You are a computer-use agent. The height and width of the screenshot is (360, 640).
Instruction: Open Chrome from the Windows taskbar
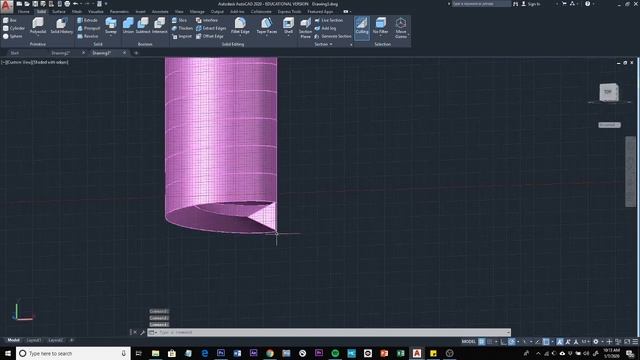[x=270, y=353]
